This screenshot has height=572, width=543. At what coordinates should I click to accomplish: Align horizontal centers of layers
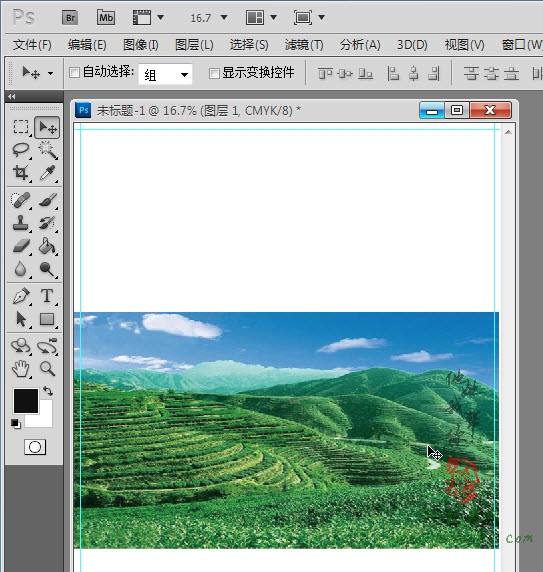(414, 74)
